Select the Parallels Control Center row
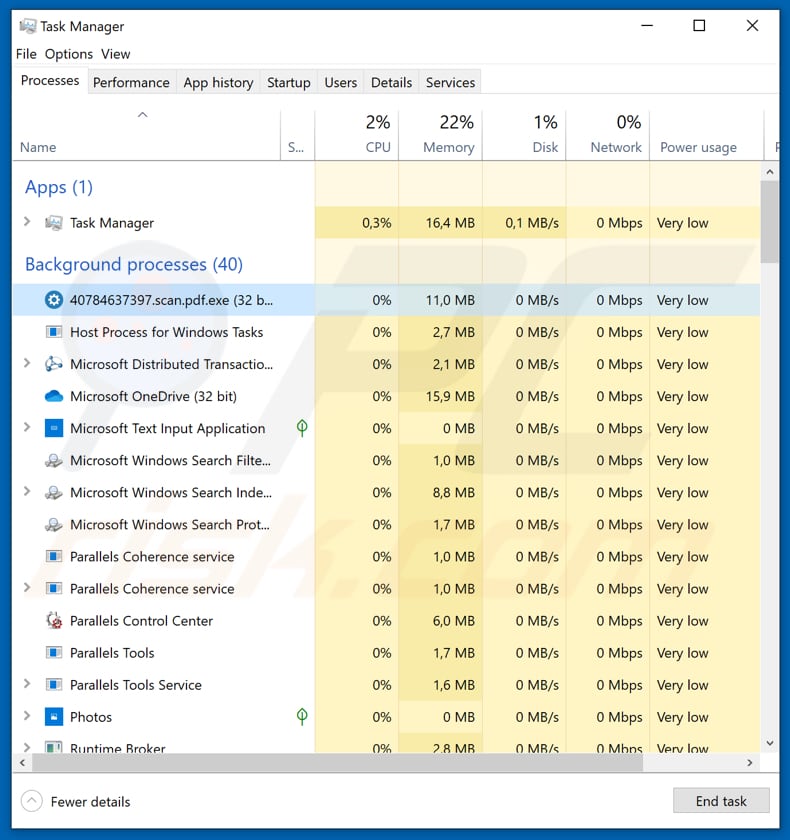This screenshot has height=840, width=790. (x=386, y=621)
